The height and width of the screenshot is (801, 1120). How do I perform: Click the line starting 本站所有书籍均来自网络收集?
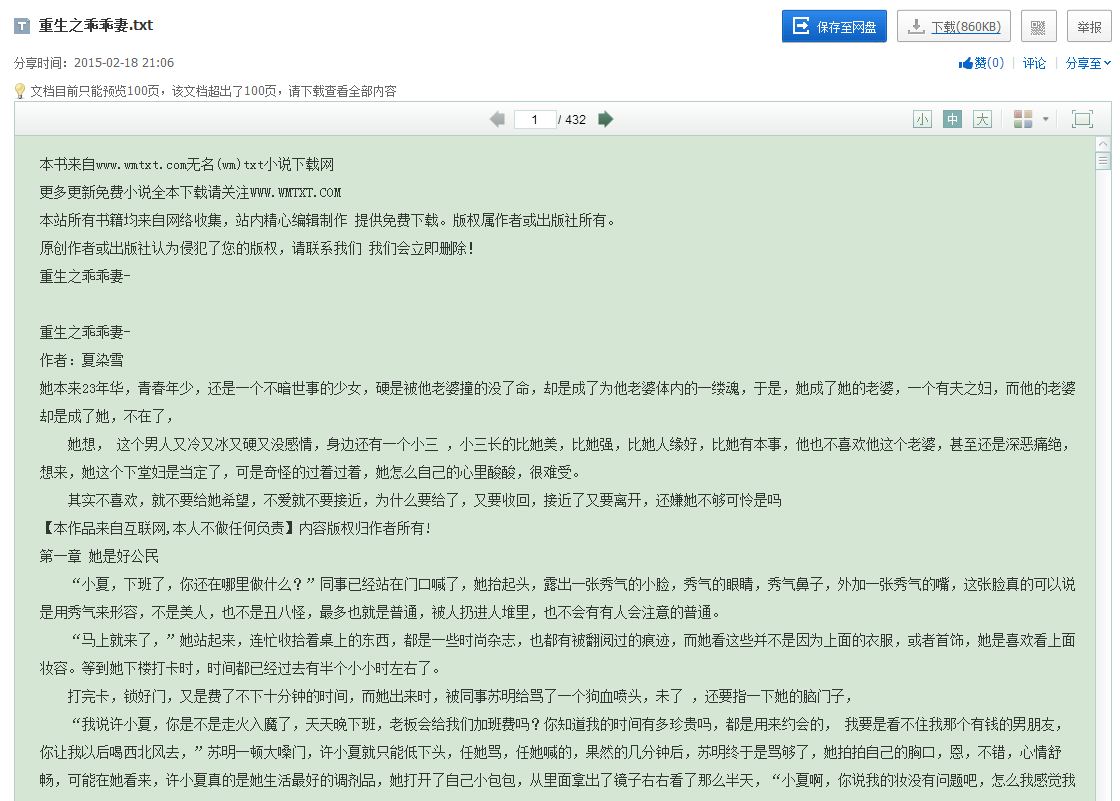(x=327, y=220)
